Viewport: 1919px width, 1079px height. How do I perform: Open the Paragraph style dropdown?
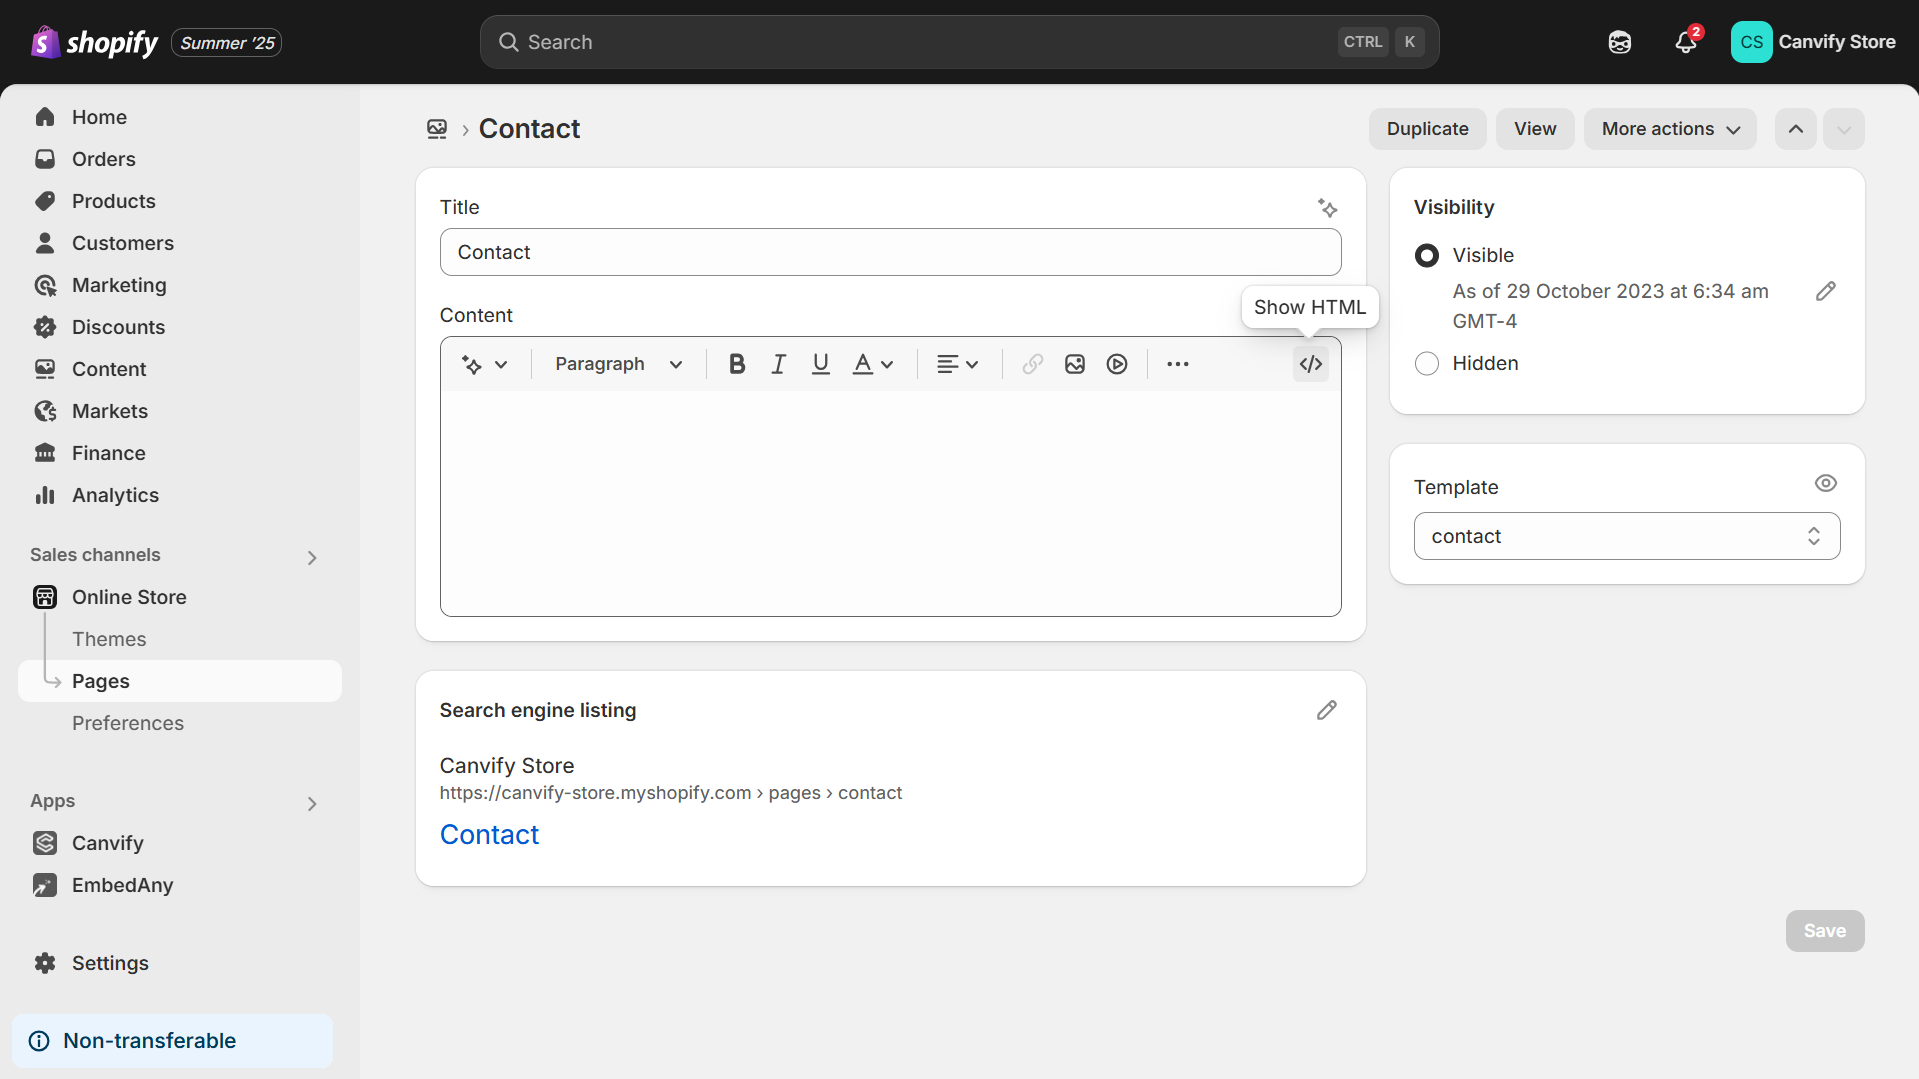click(x=618, y=364)
